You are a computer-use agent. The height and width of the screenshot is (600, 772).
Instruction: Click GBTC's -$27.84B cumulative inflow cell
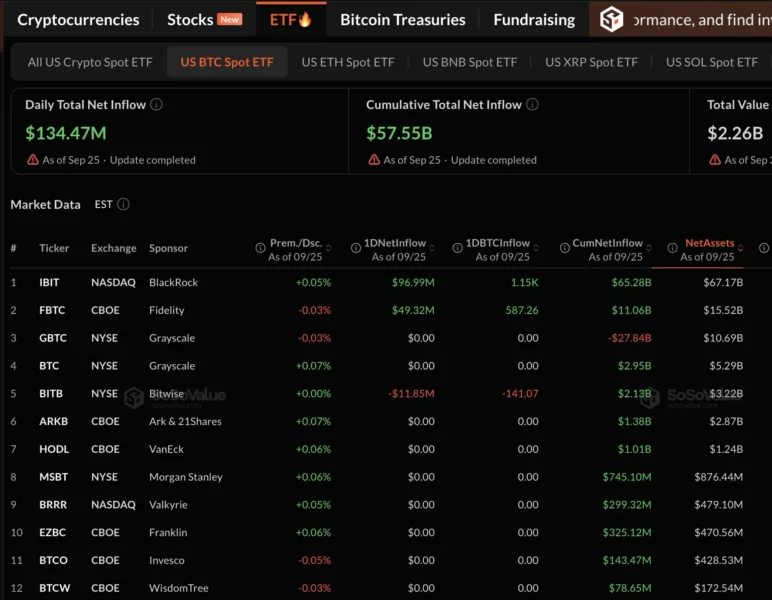(x=629, y=338)
